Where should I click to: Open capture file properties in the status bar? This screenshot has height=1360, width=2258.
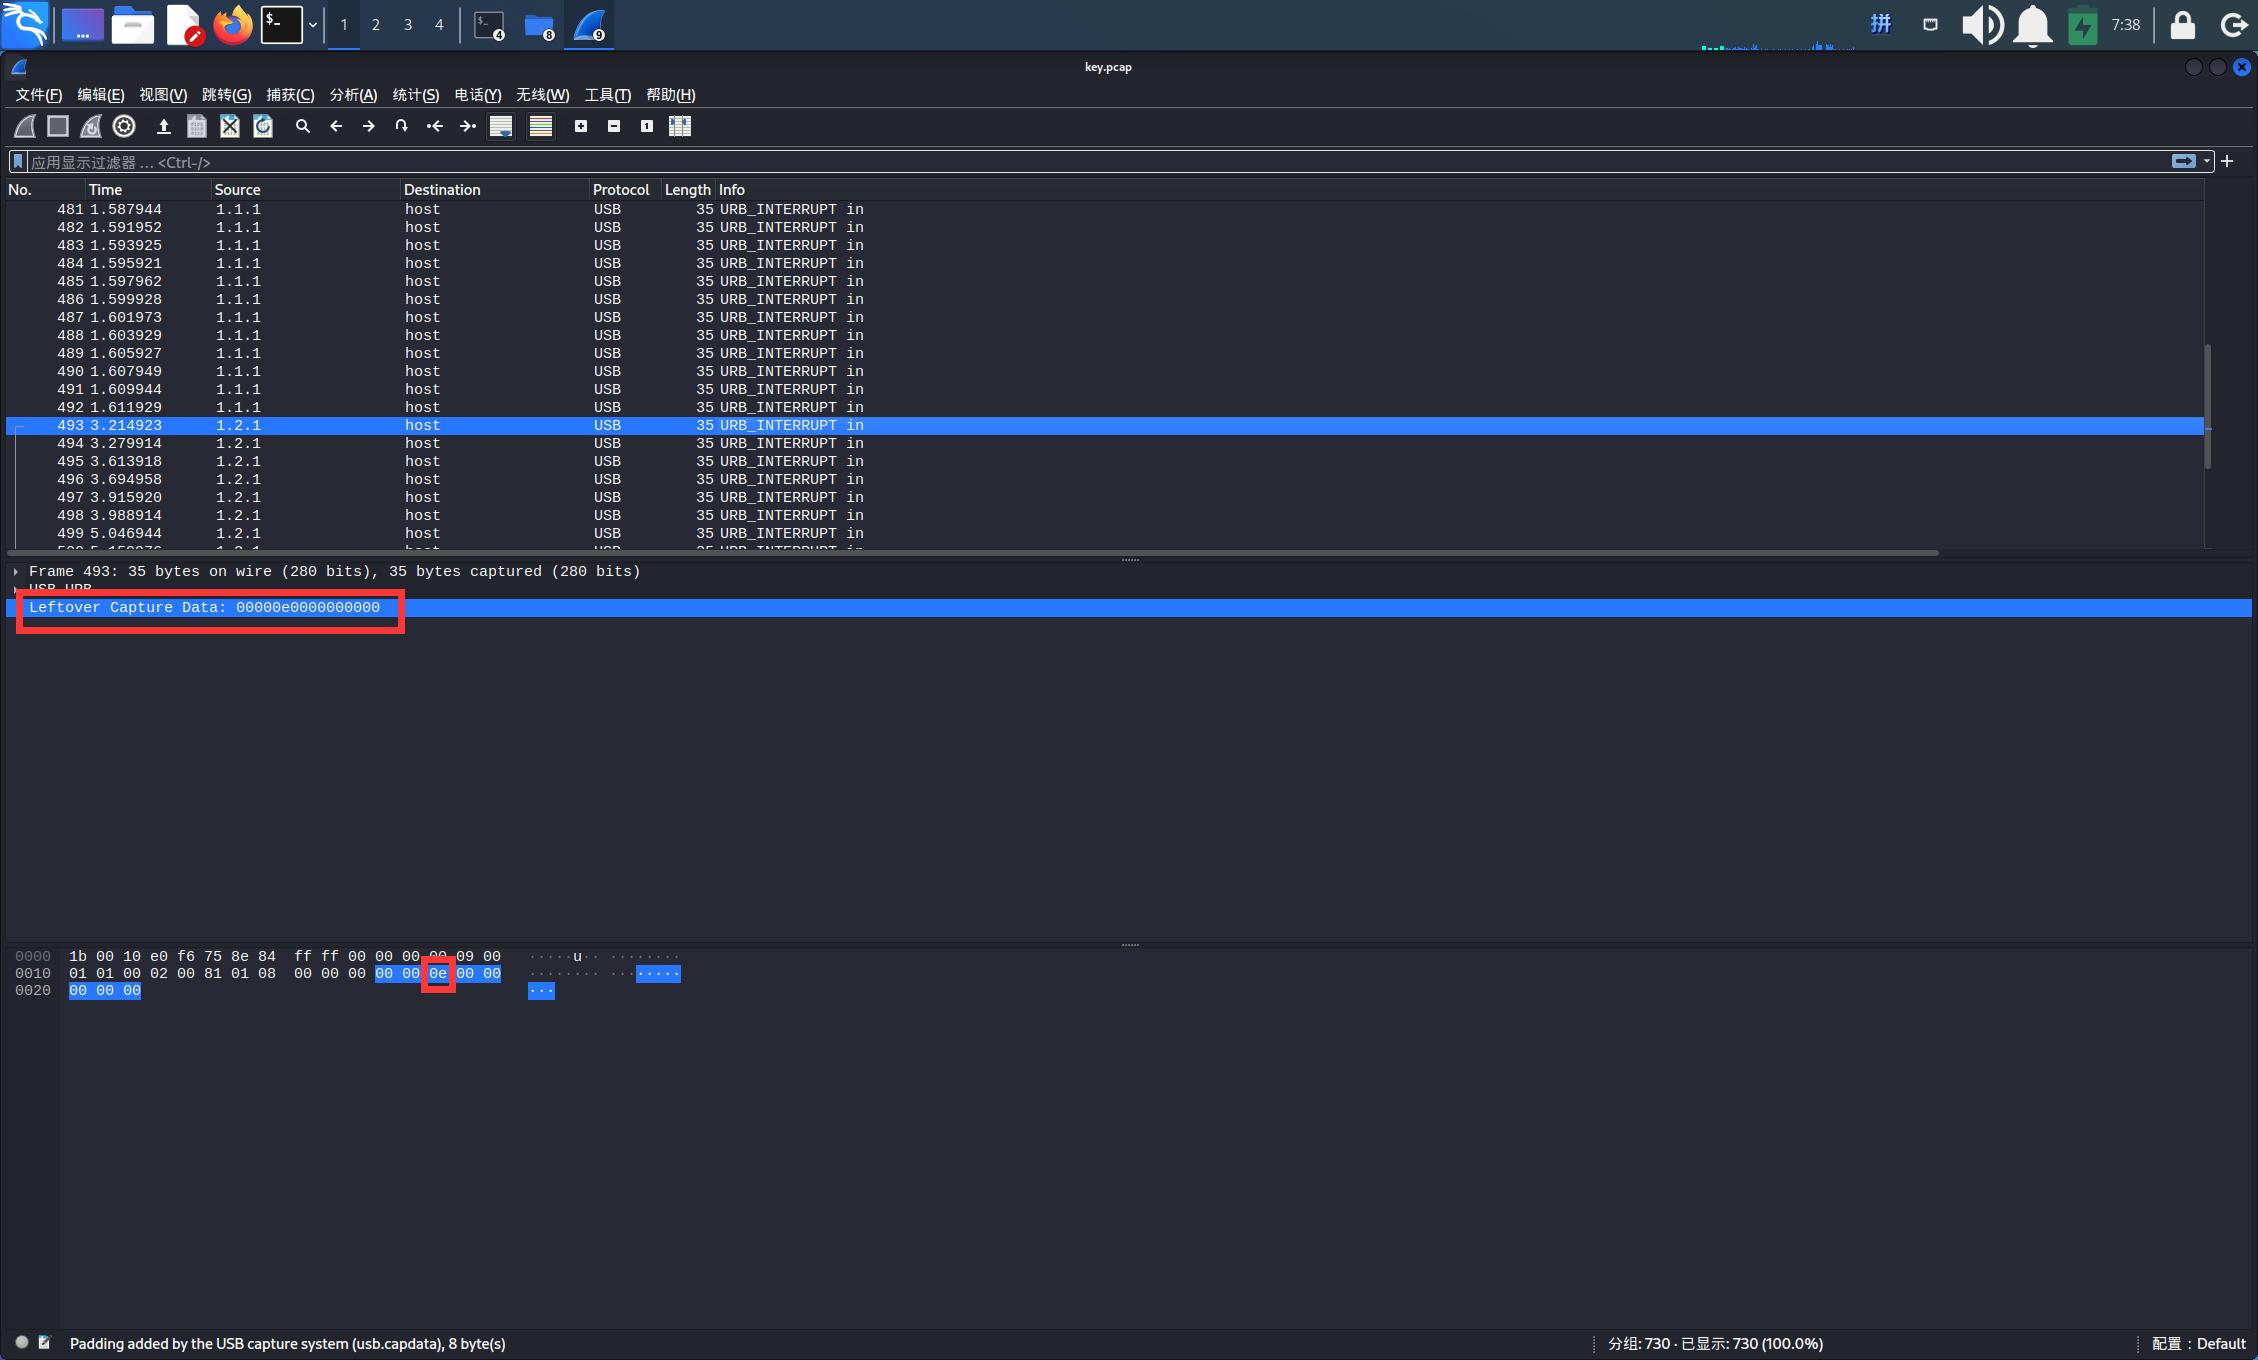click(44, 1343)
